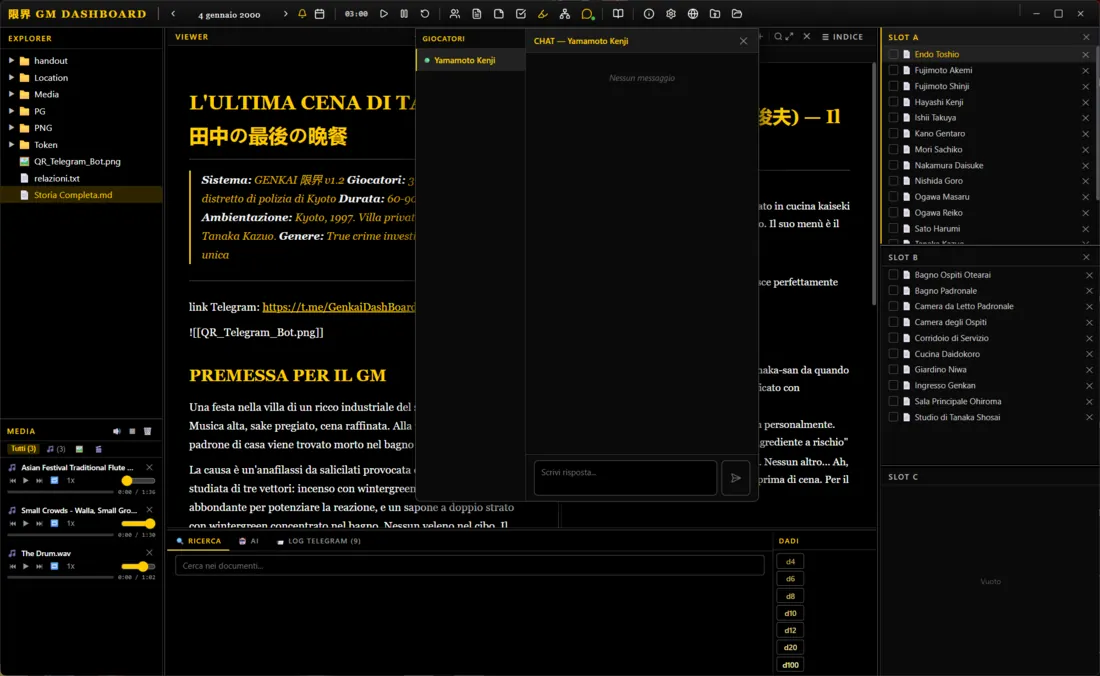Open the relationship graph icon
Screen dimensions: 1100x676
(x=565, y=14)
